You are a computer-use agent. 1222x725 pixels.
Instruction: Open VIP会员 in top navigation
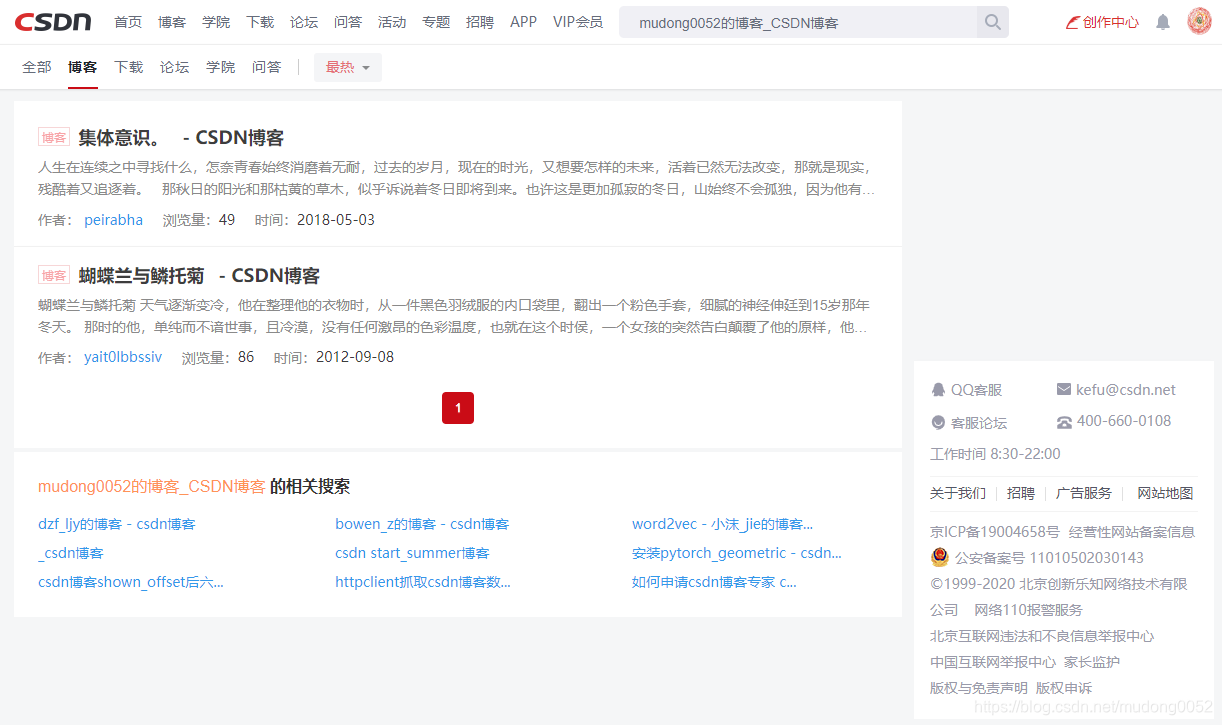(578, 22)
